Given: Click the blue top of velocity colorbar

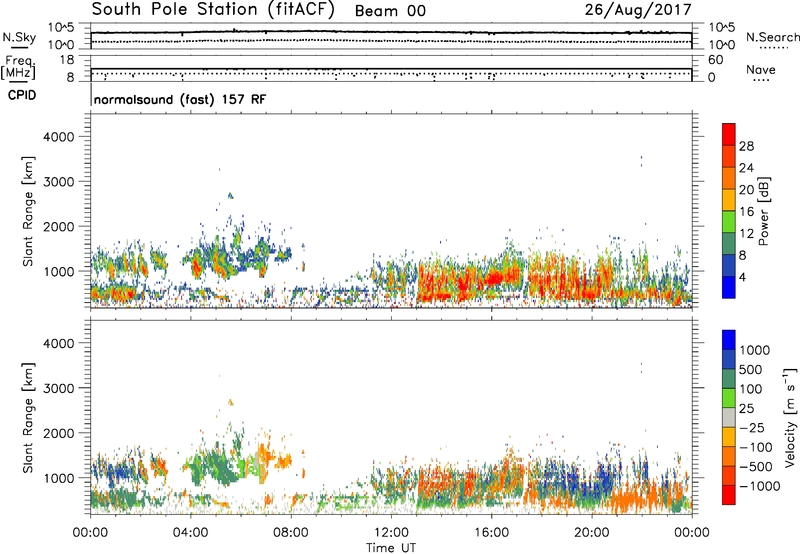Looking at the screenshot, I should click(729, 340).
